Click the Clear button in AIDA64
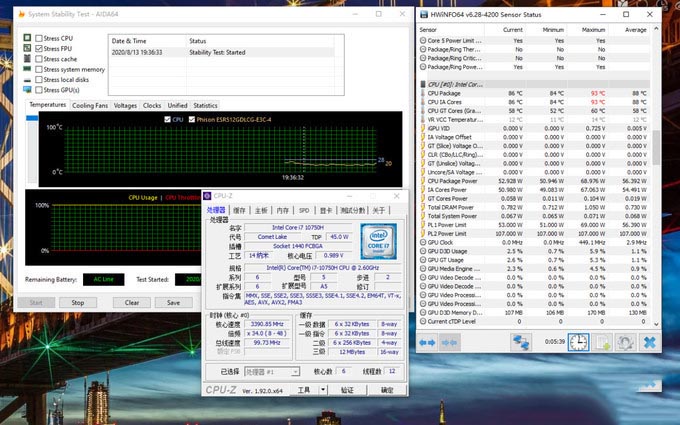The image size is (680, 425). pos(132,303)
